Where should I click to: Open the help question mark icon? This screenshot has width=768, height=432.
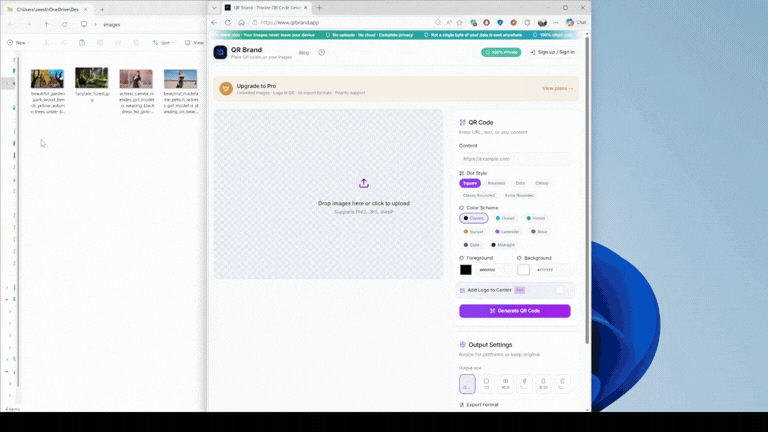click(321, 52)
